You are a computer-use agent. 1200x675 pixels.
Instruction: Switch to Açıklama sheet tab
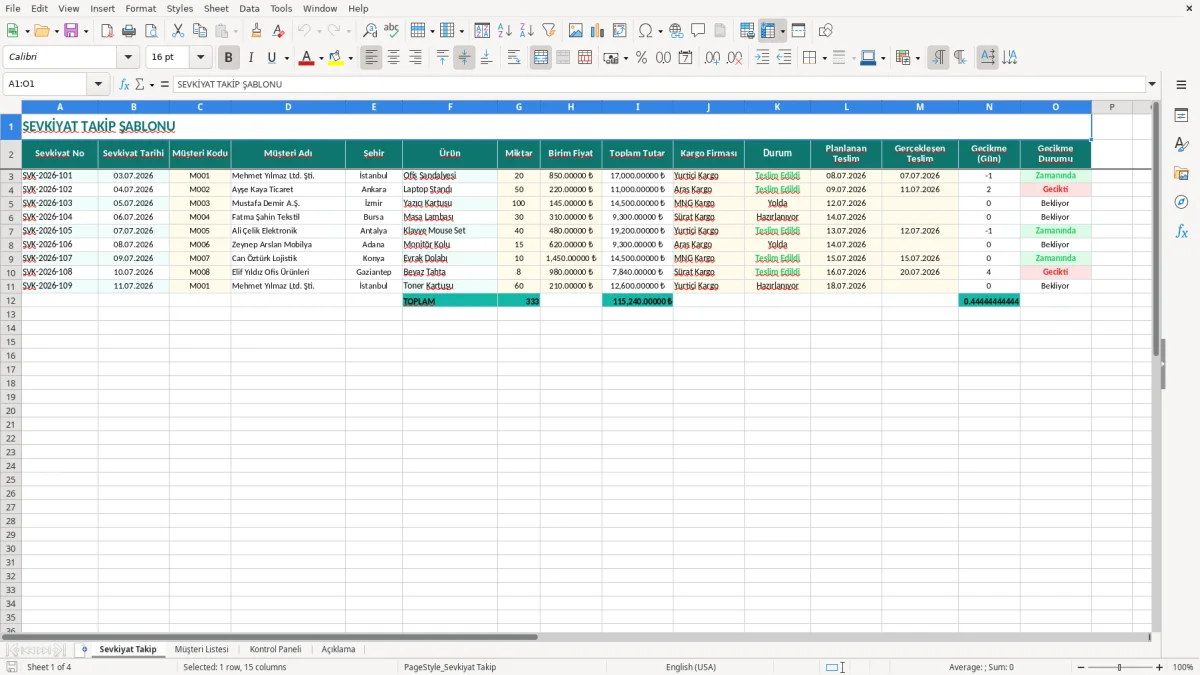coord(338,649)
